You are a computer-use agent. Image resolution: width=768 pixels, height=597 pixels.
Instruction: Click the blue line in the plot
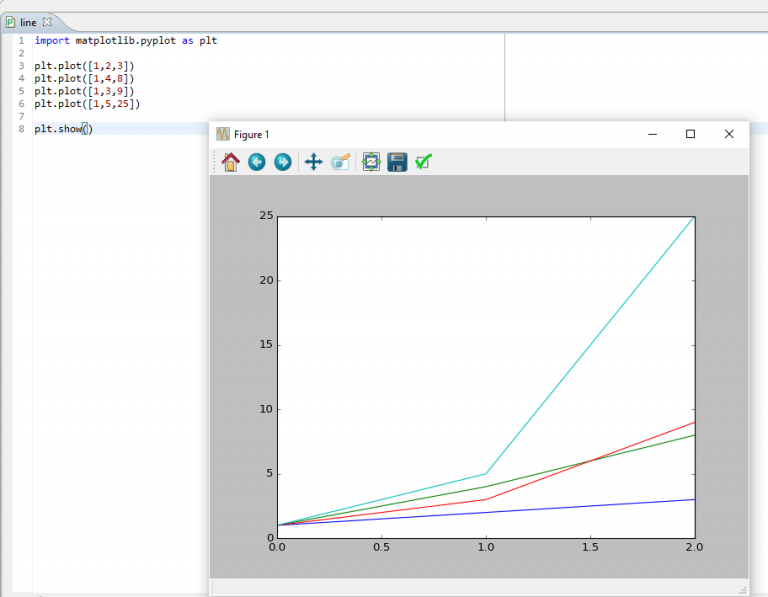[x=590, y=505]
